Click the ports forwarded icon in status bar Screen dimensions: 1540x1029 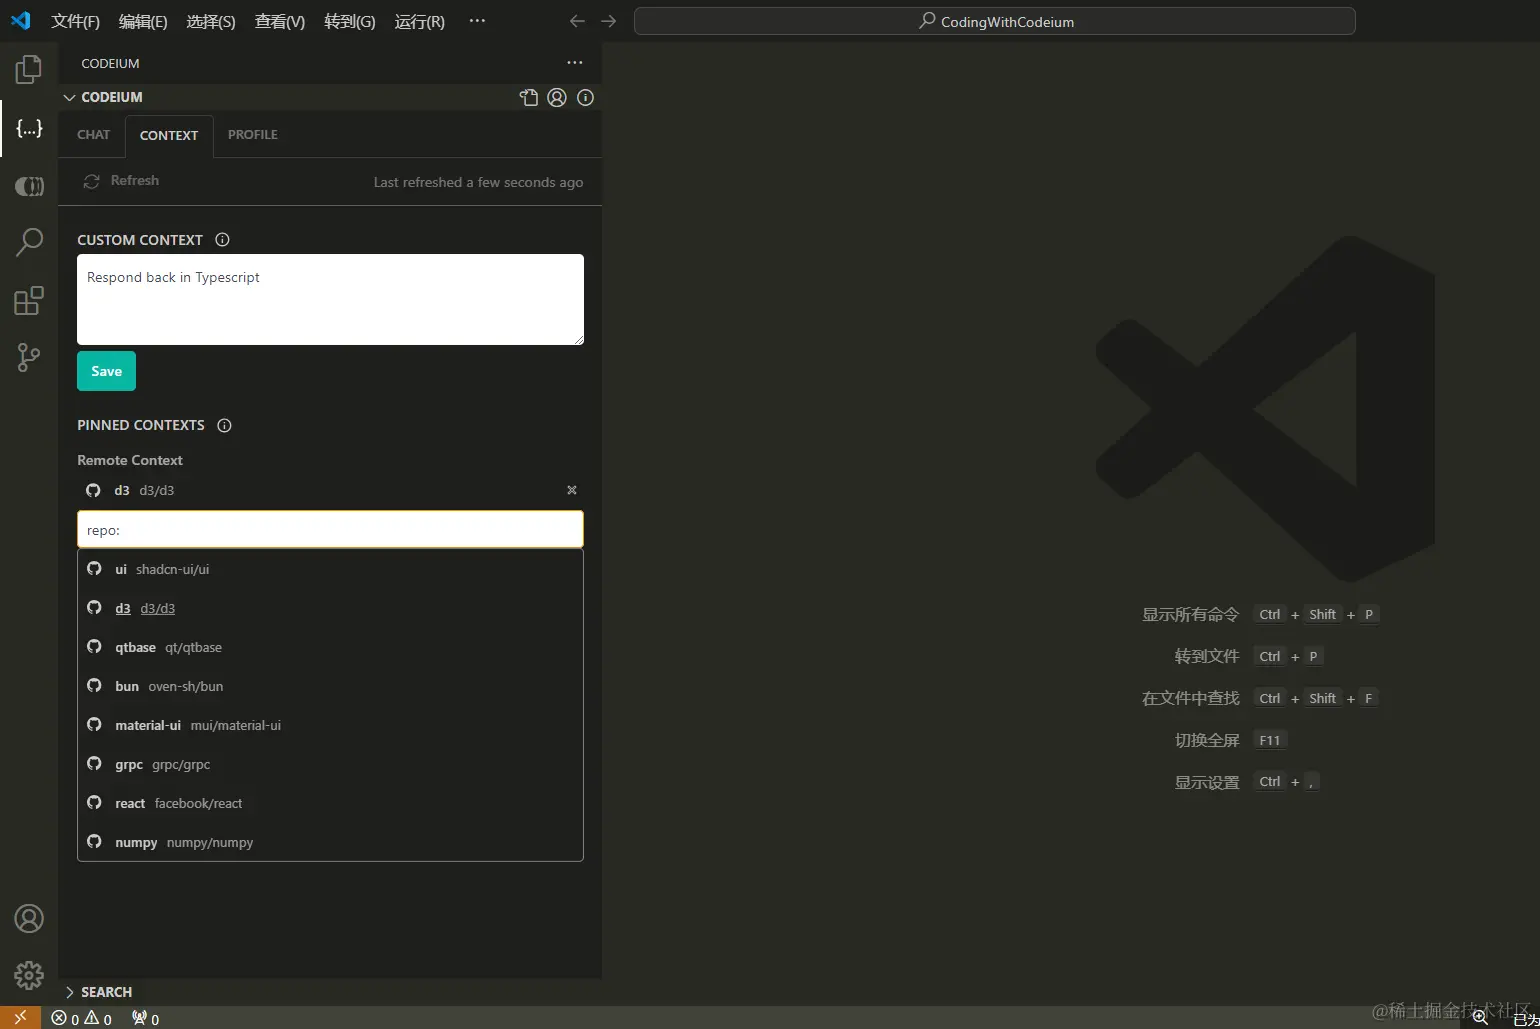click(x=146, y=1018)
